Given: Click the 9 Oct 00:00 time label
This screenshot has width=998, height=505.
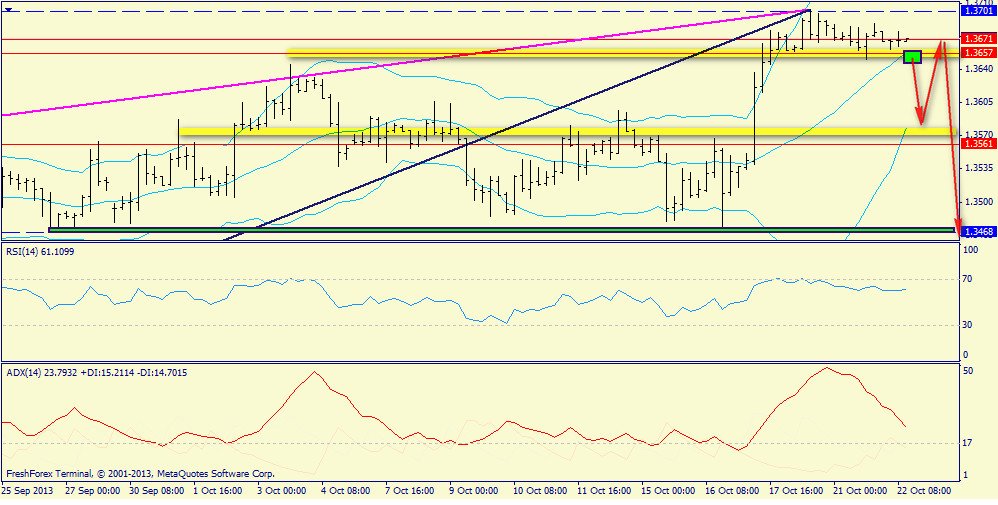Looking at the screenshot, I should pyautogui.click(x=475, y=491).
